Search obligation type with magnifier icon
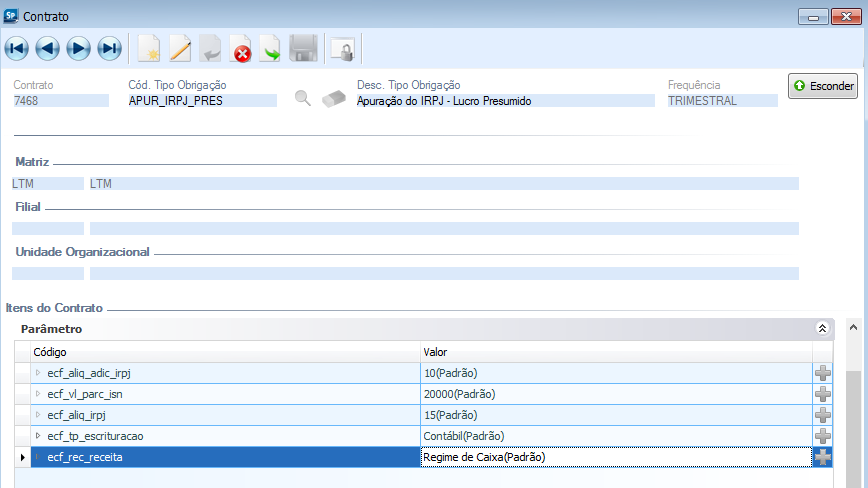Image resolution: width=868 pixels, height=488 pixels. pyautogui.click(x=303, y=98)
